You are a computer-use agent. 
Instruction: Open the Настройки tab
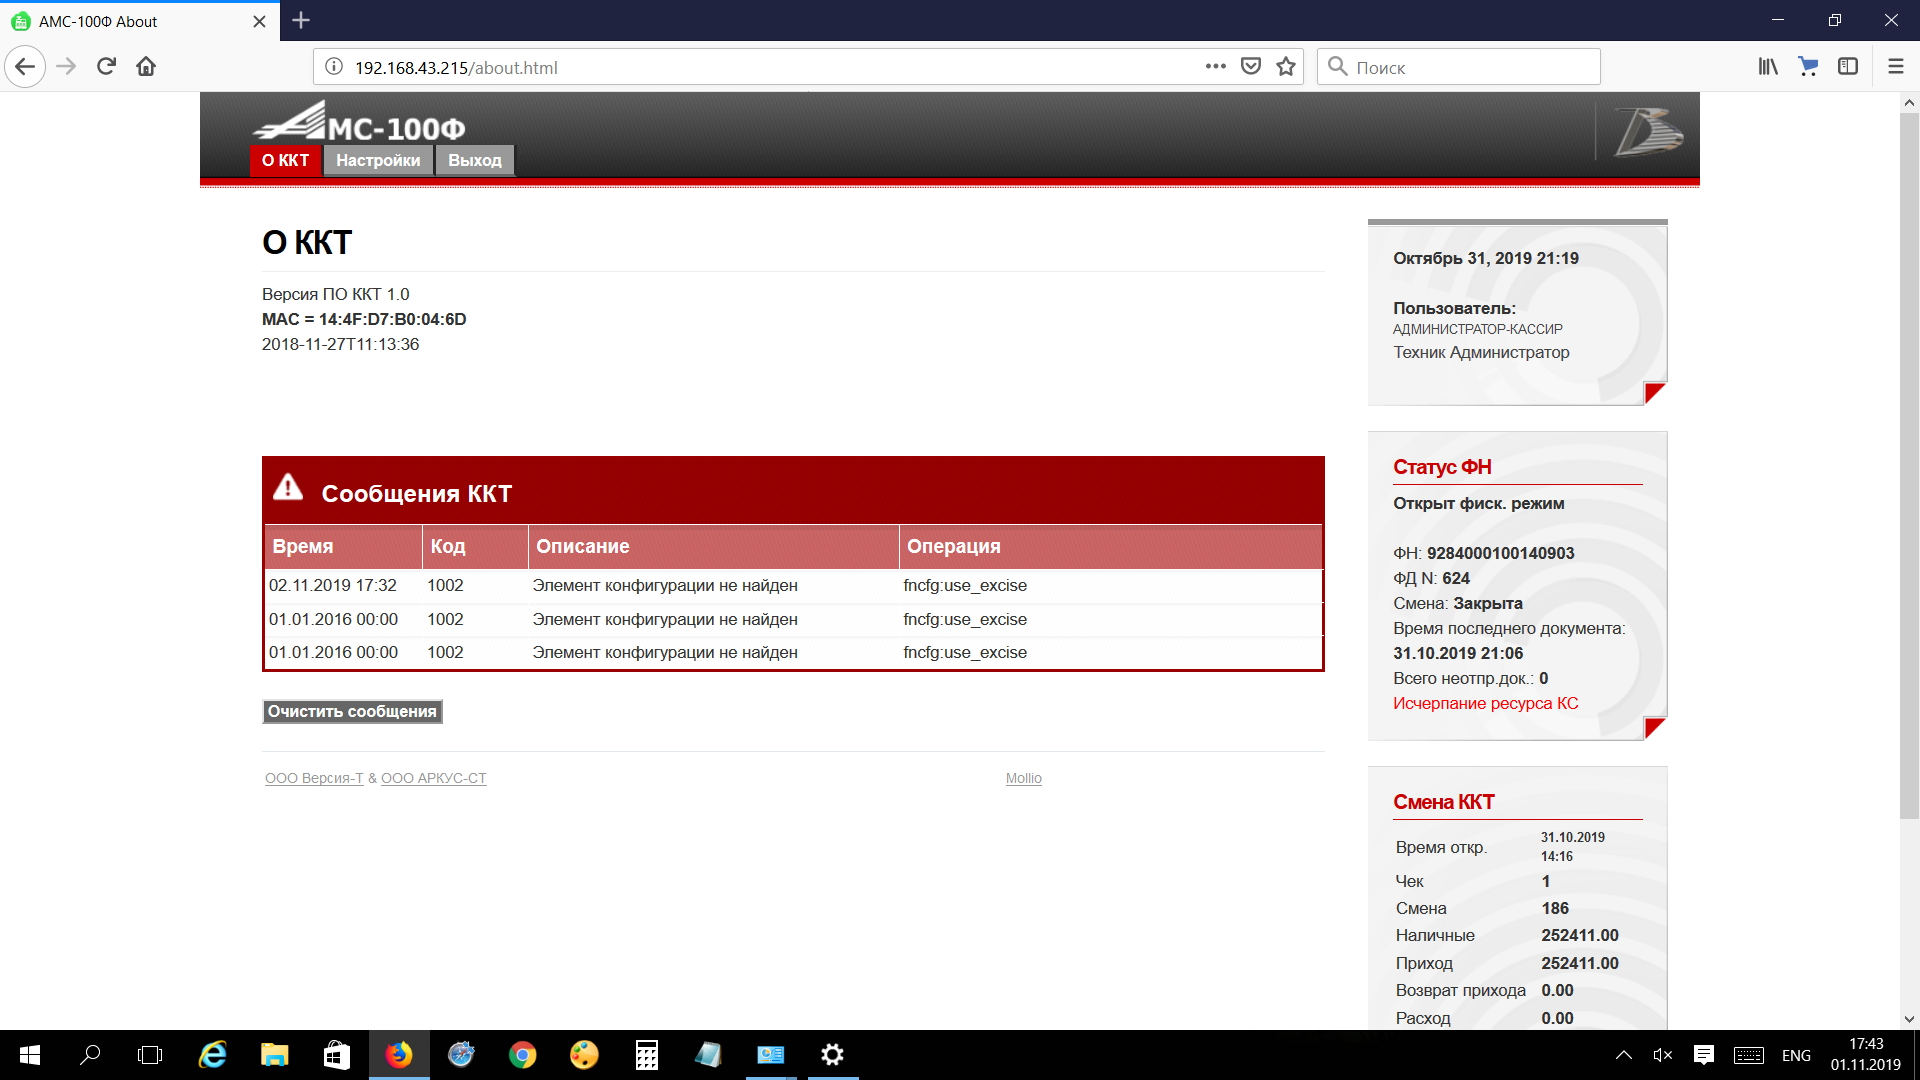point(378,160)
